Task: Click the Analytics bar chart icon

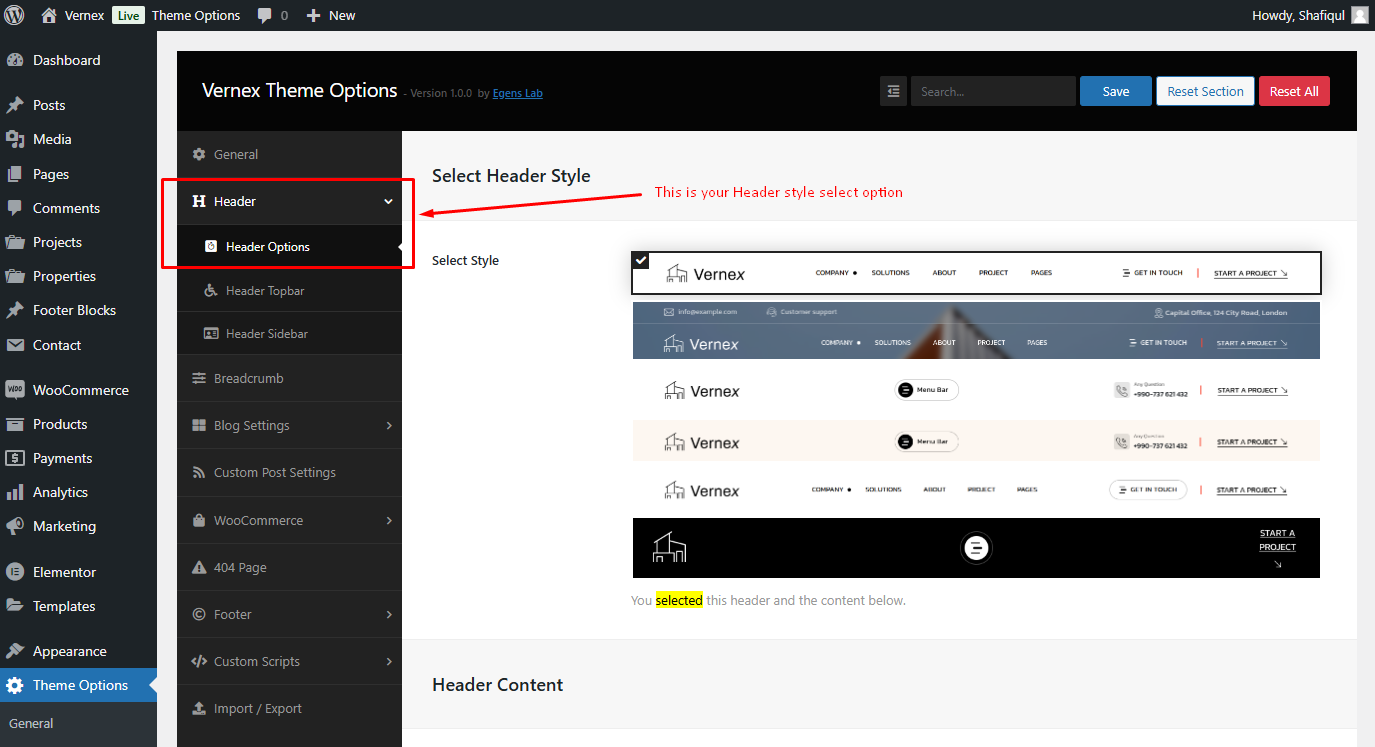Action: 15,492
